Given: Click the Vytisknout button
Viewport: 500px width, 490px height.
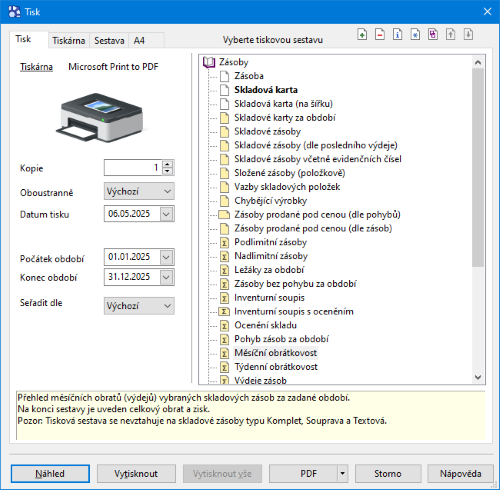Looking at the screenshot, I should click(136, 473).
